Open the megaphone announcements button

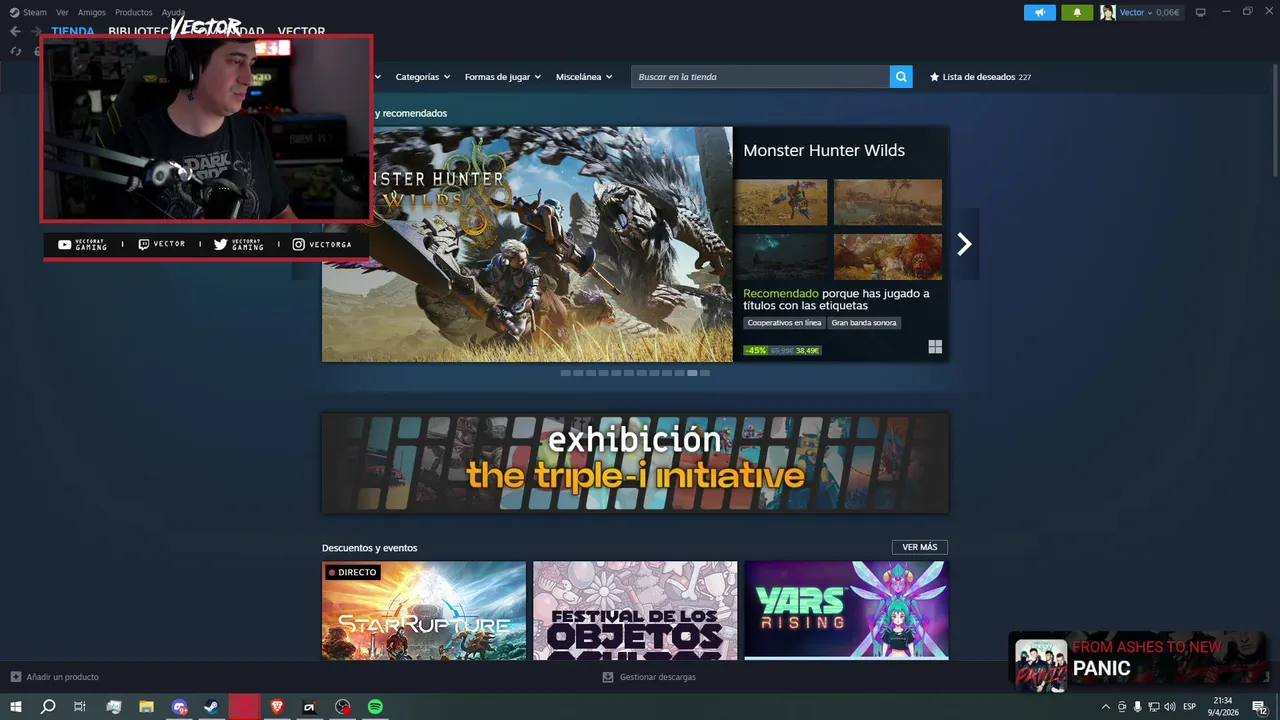[1040, 13]
